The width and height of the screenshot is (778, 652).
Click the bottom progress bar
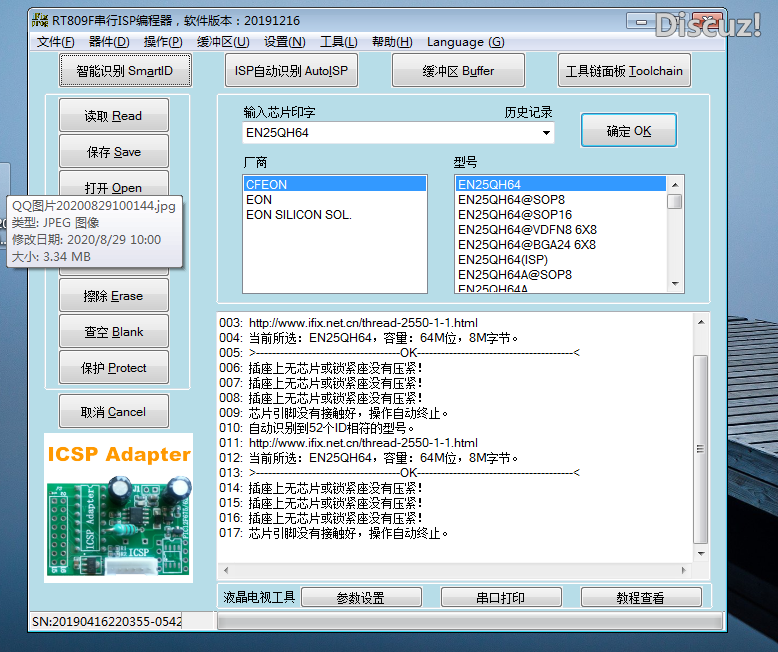click(470, 621)
